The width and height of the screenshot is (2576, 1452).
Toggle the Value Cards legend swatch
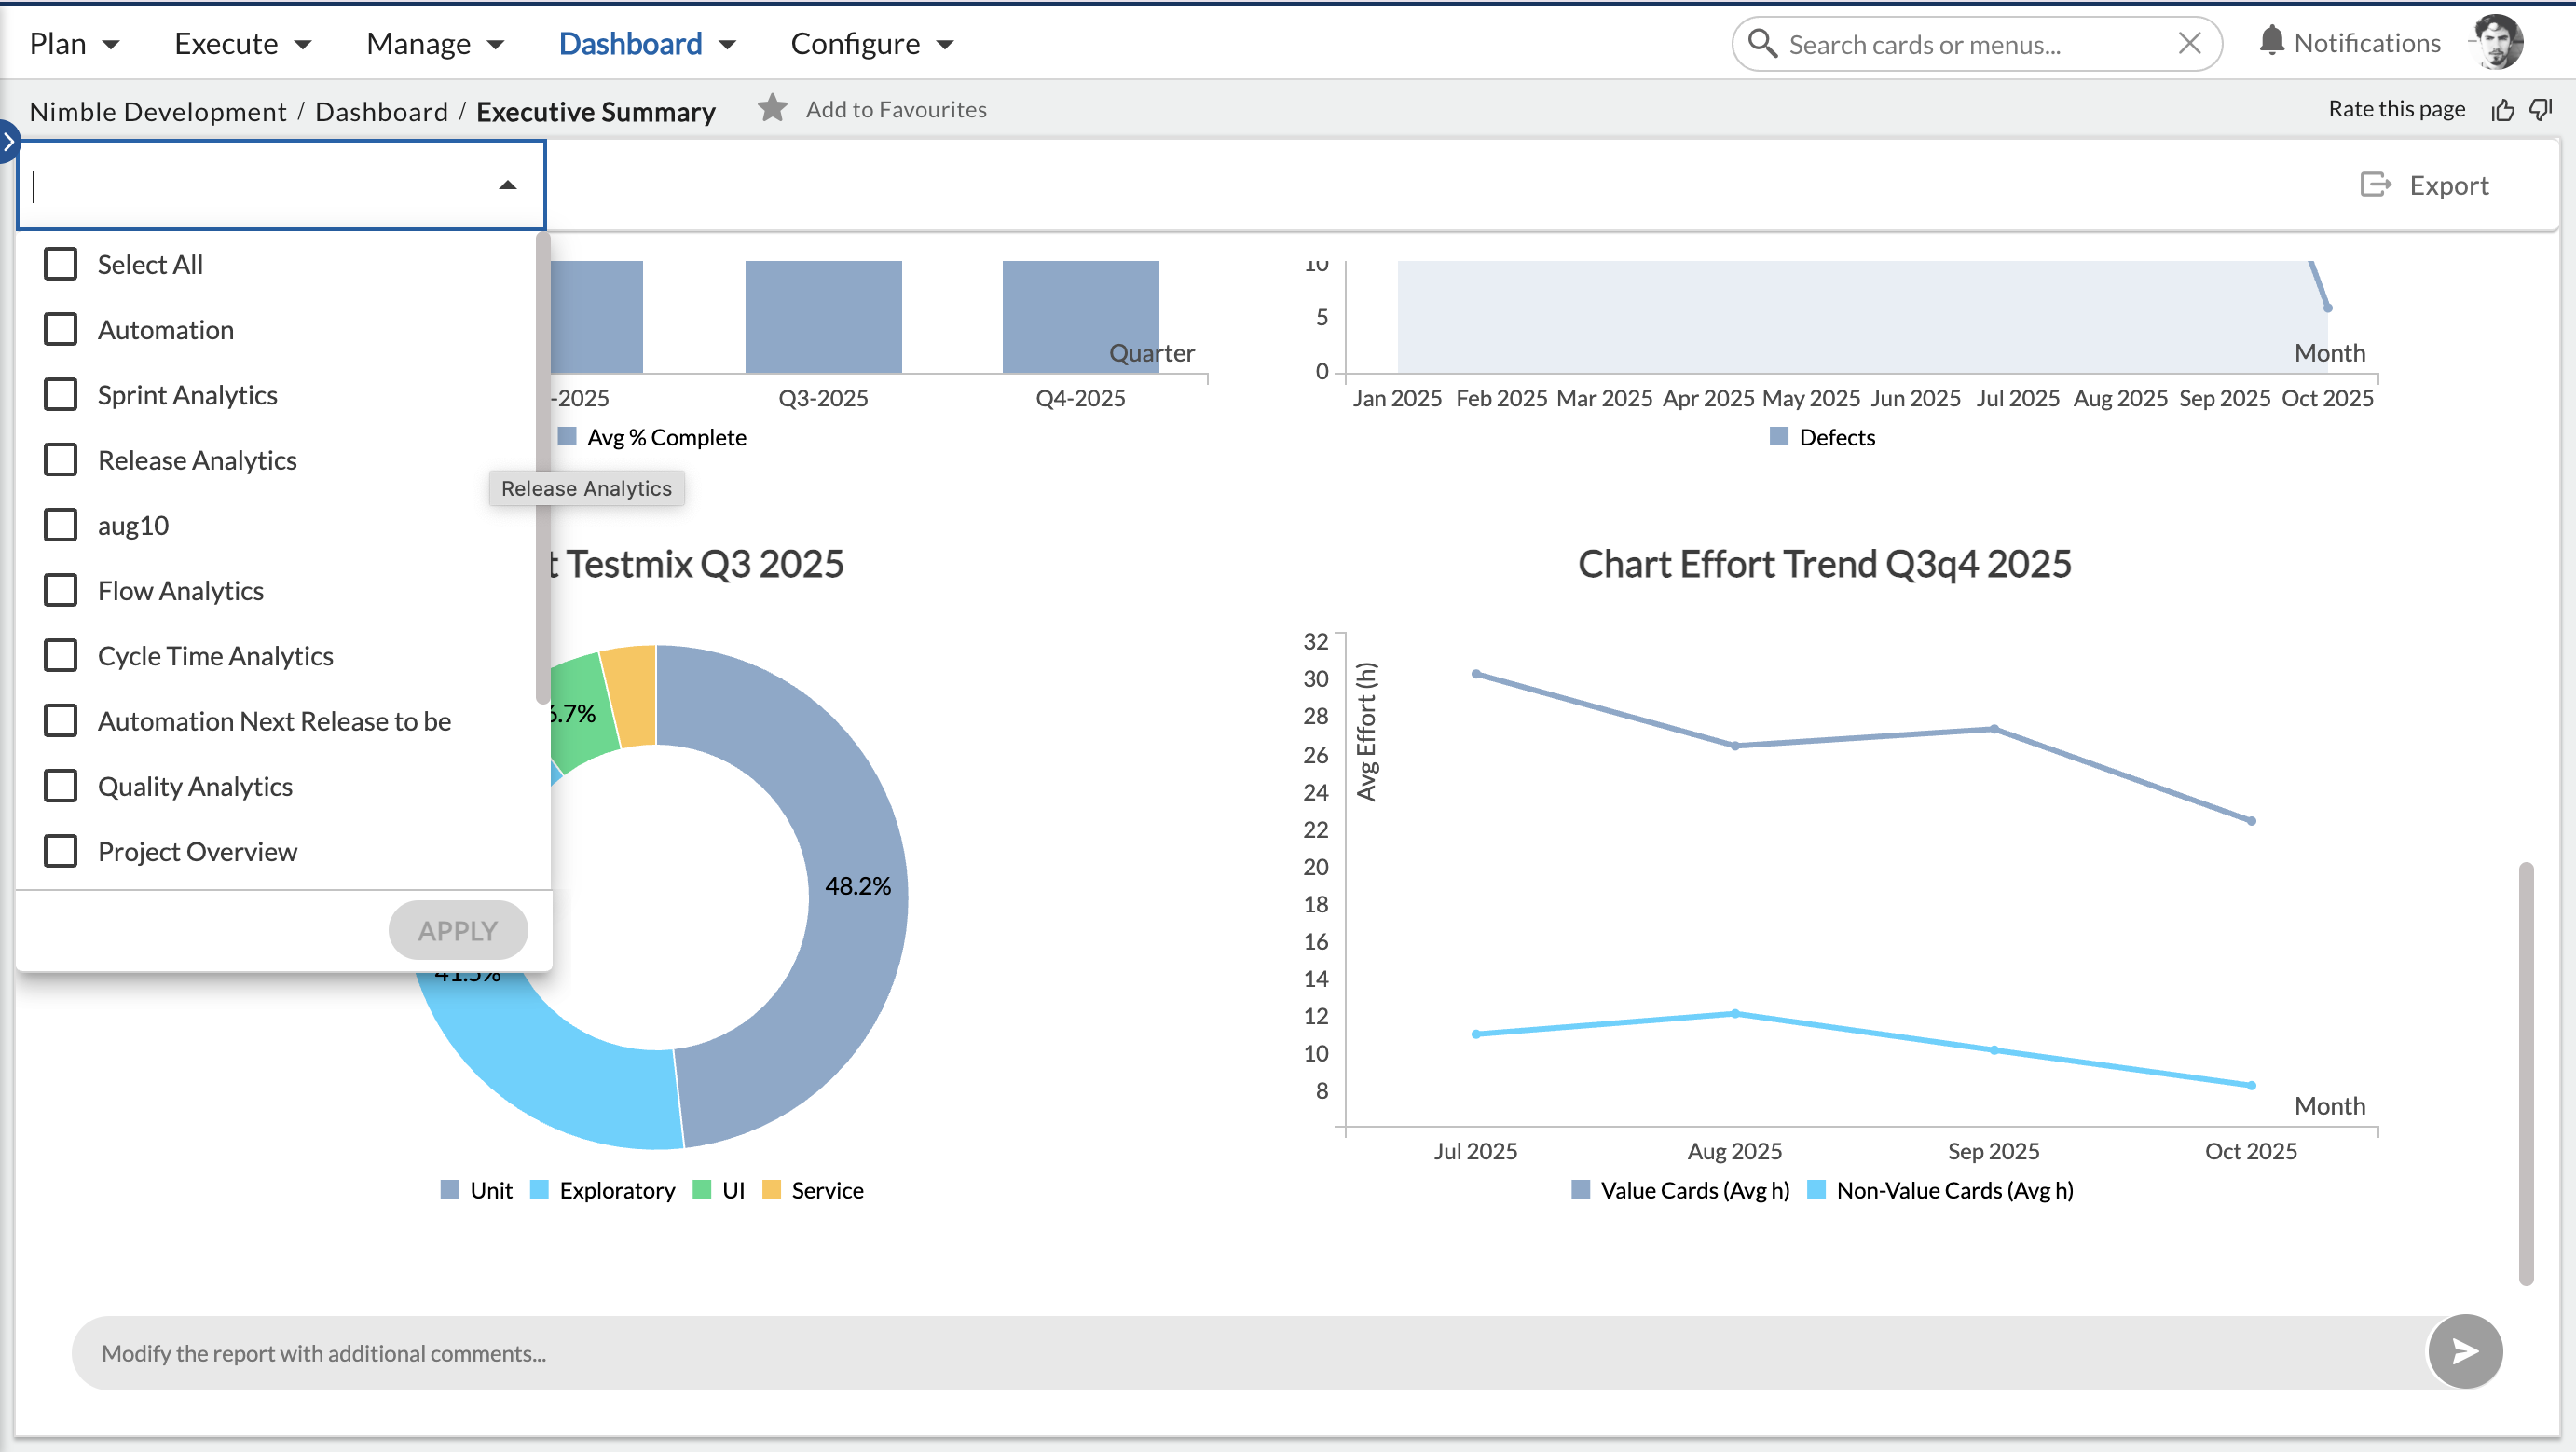[1581, 1190]
